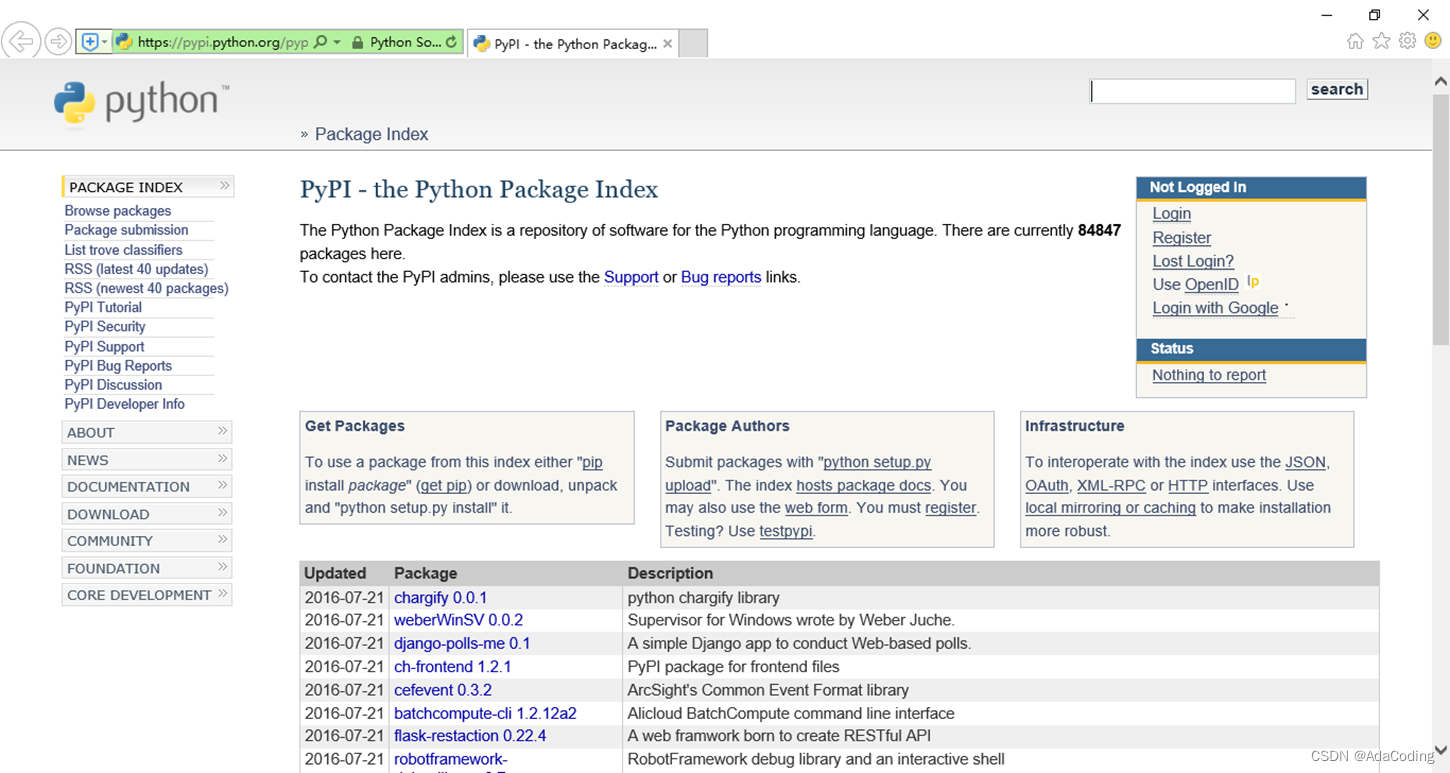Open the web form link
1450x773 pixels.
tap(816, 508)
